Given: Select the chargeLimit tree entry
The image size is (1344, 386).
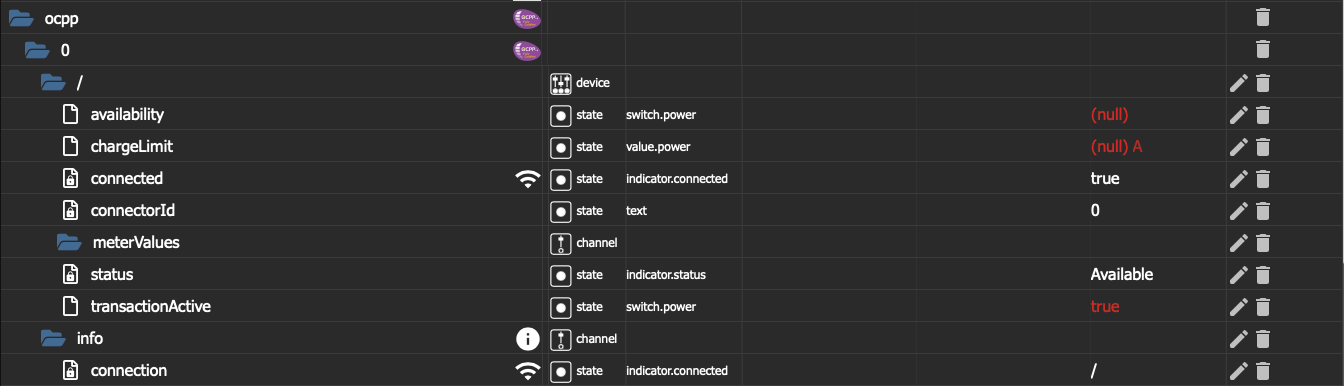Looking at the screenshot, I should pos(131,146).
